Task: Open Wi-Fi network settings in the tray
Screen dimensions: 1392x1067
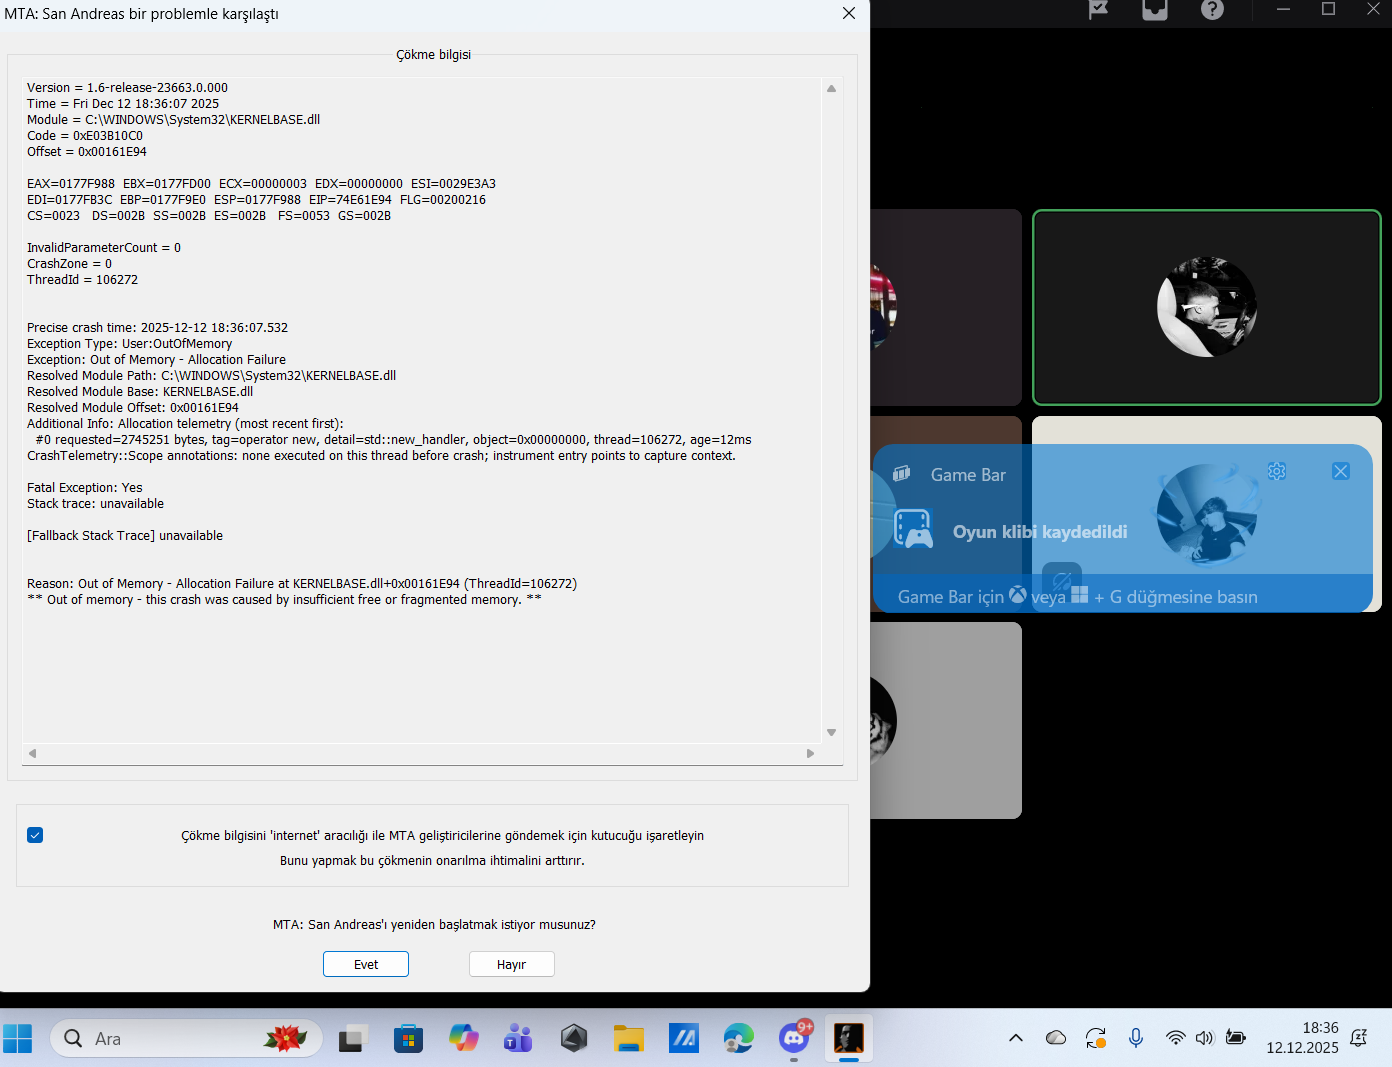Action: coord(1176,1038)
